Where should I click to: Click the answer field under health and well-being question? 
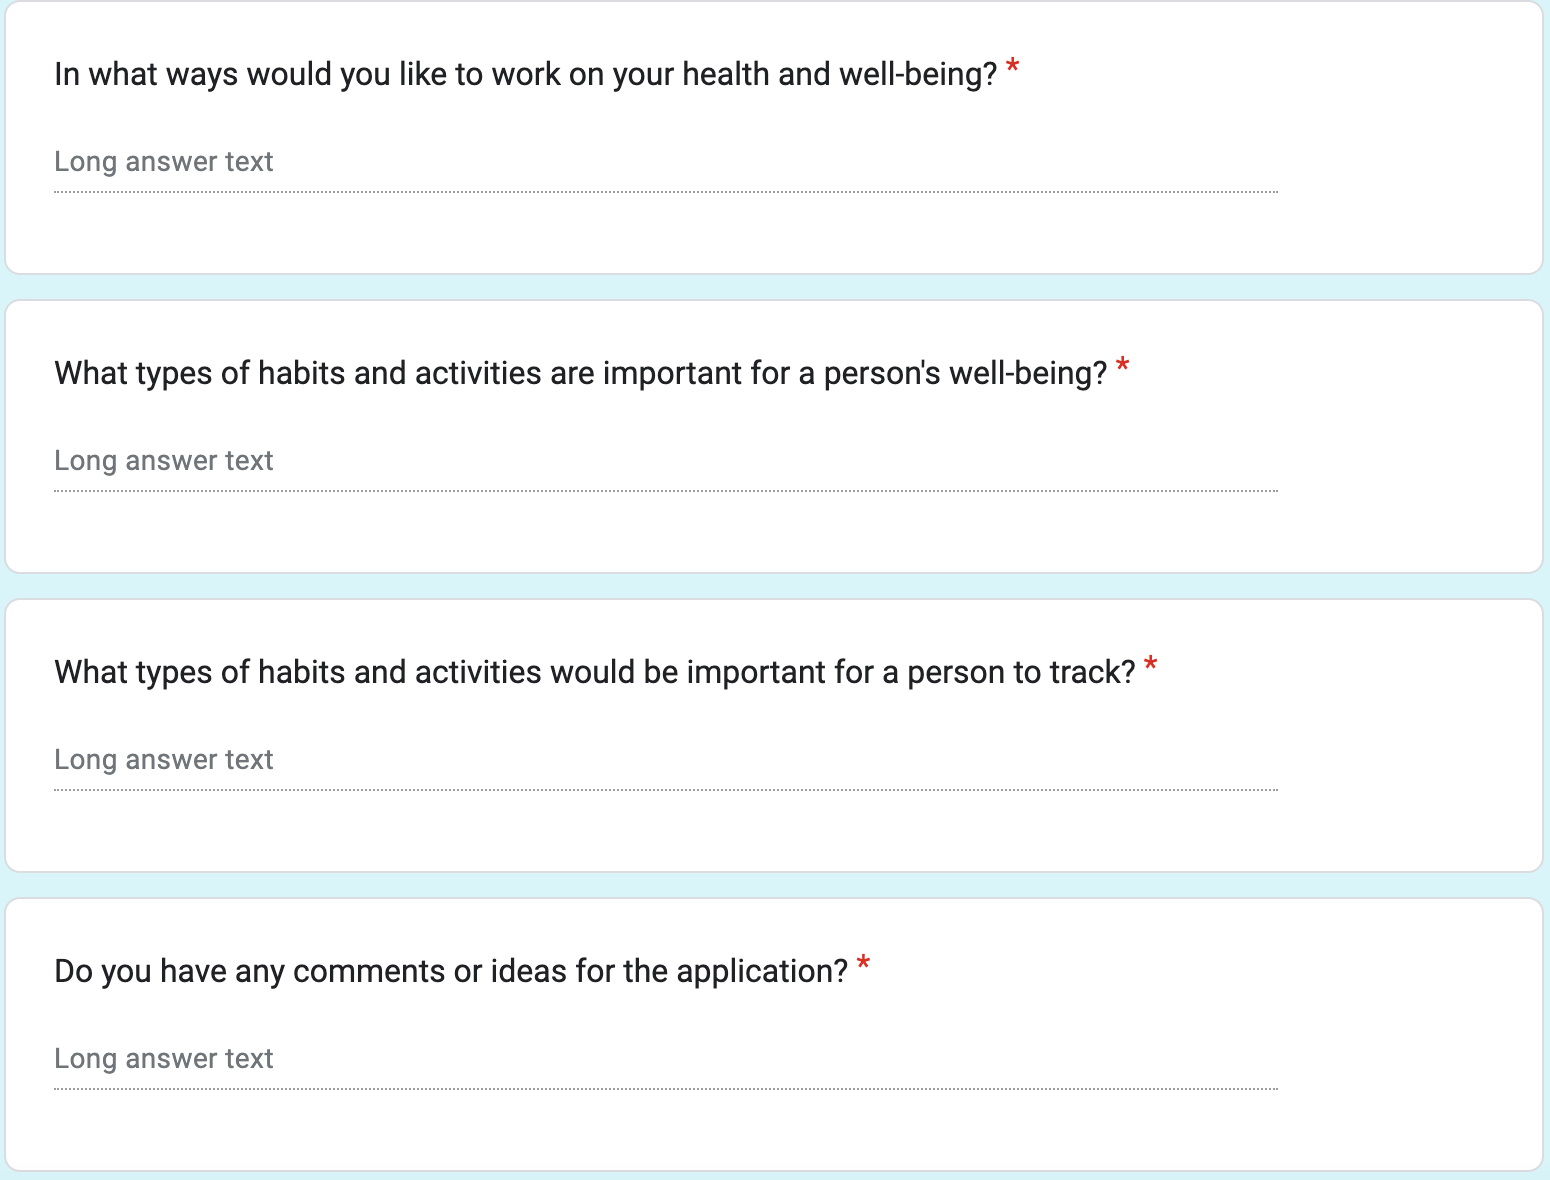click(x=666, y=163)
